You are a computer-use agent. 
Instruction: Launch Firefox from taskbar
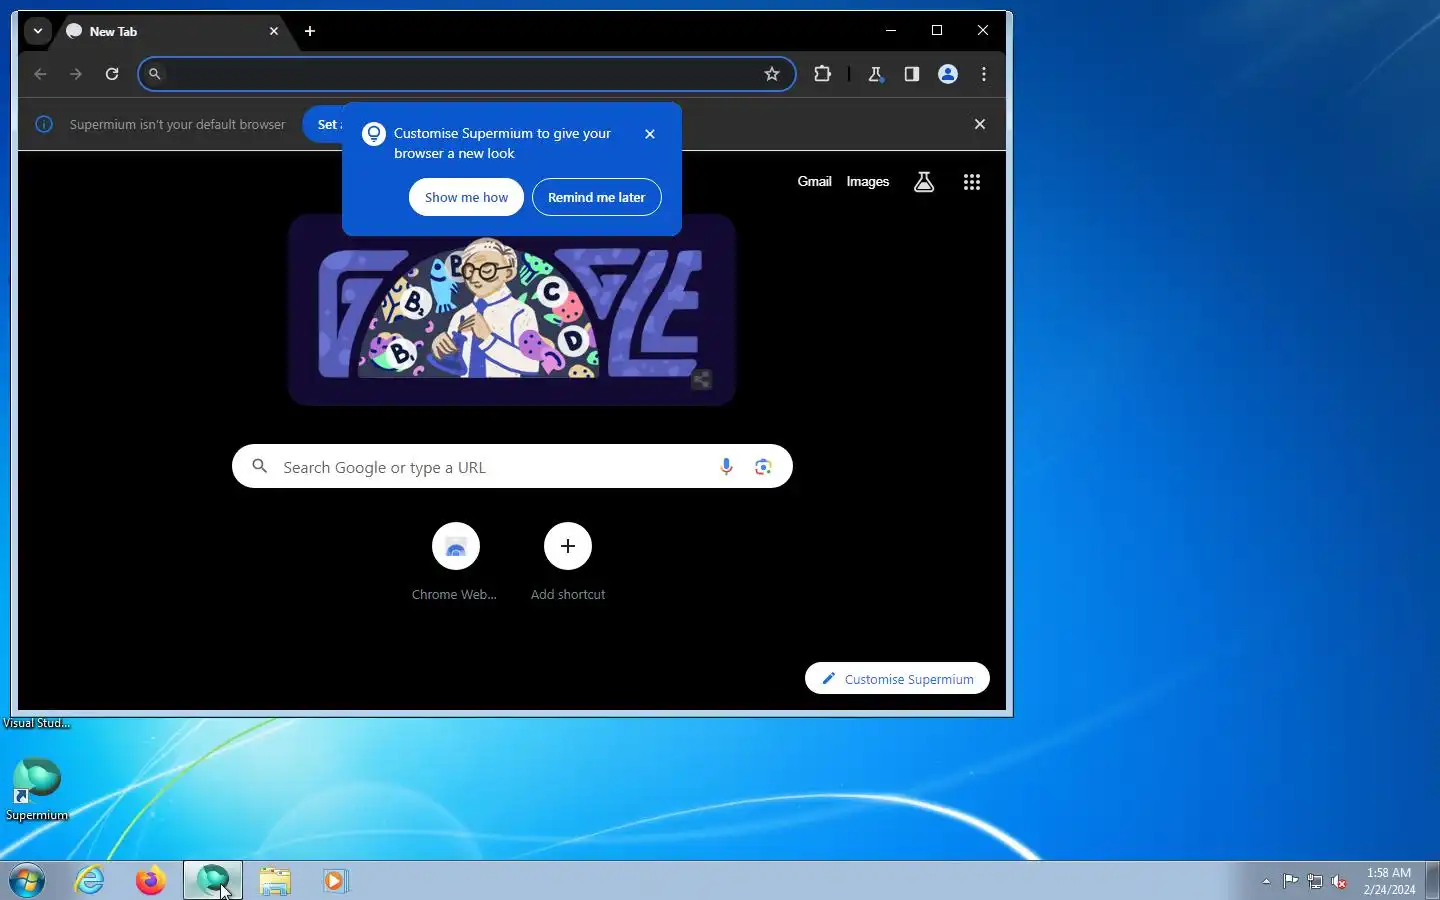[151, 881]
